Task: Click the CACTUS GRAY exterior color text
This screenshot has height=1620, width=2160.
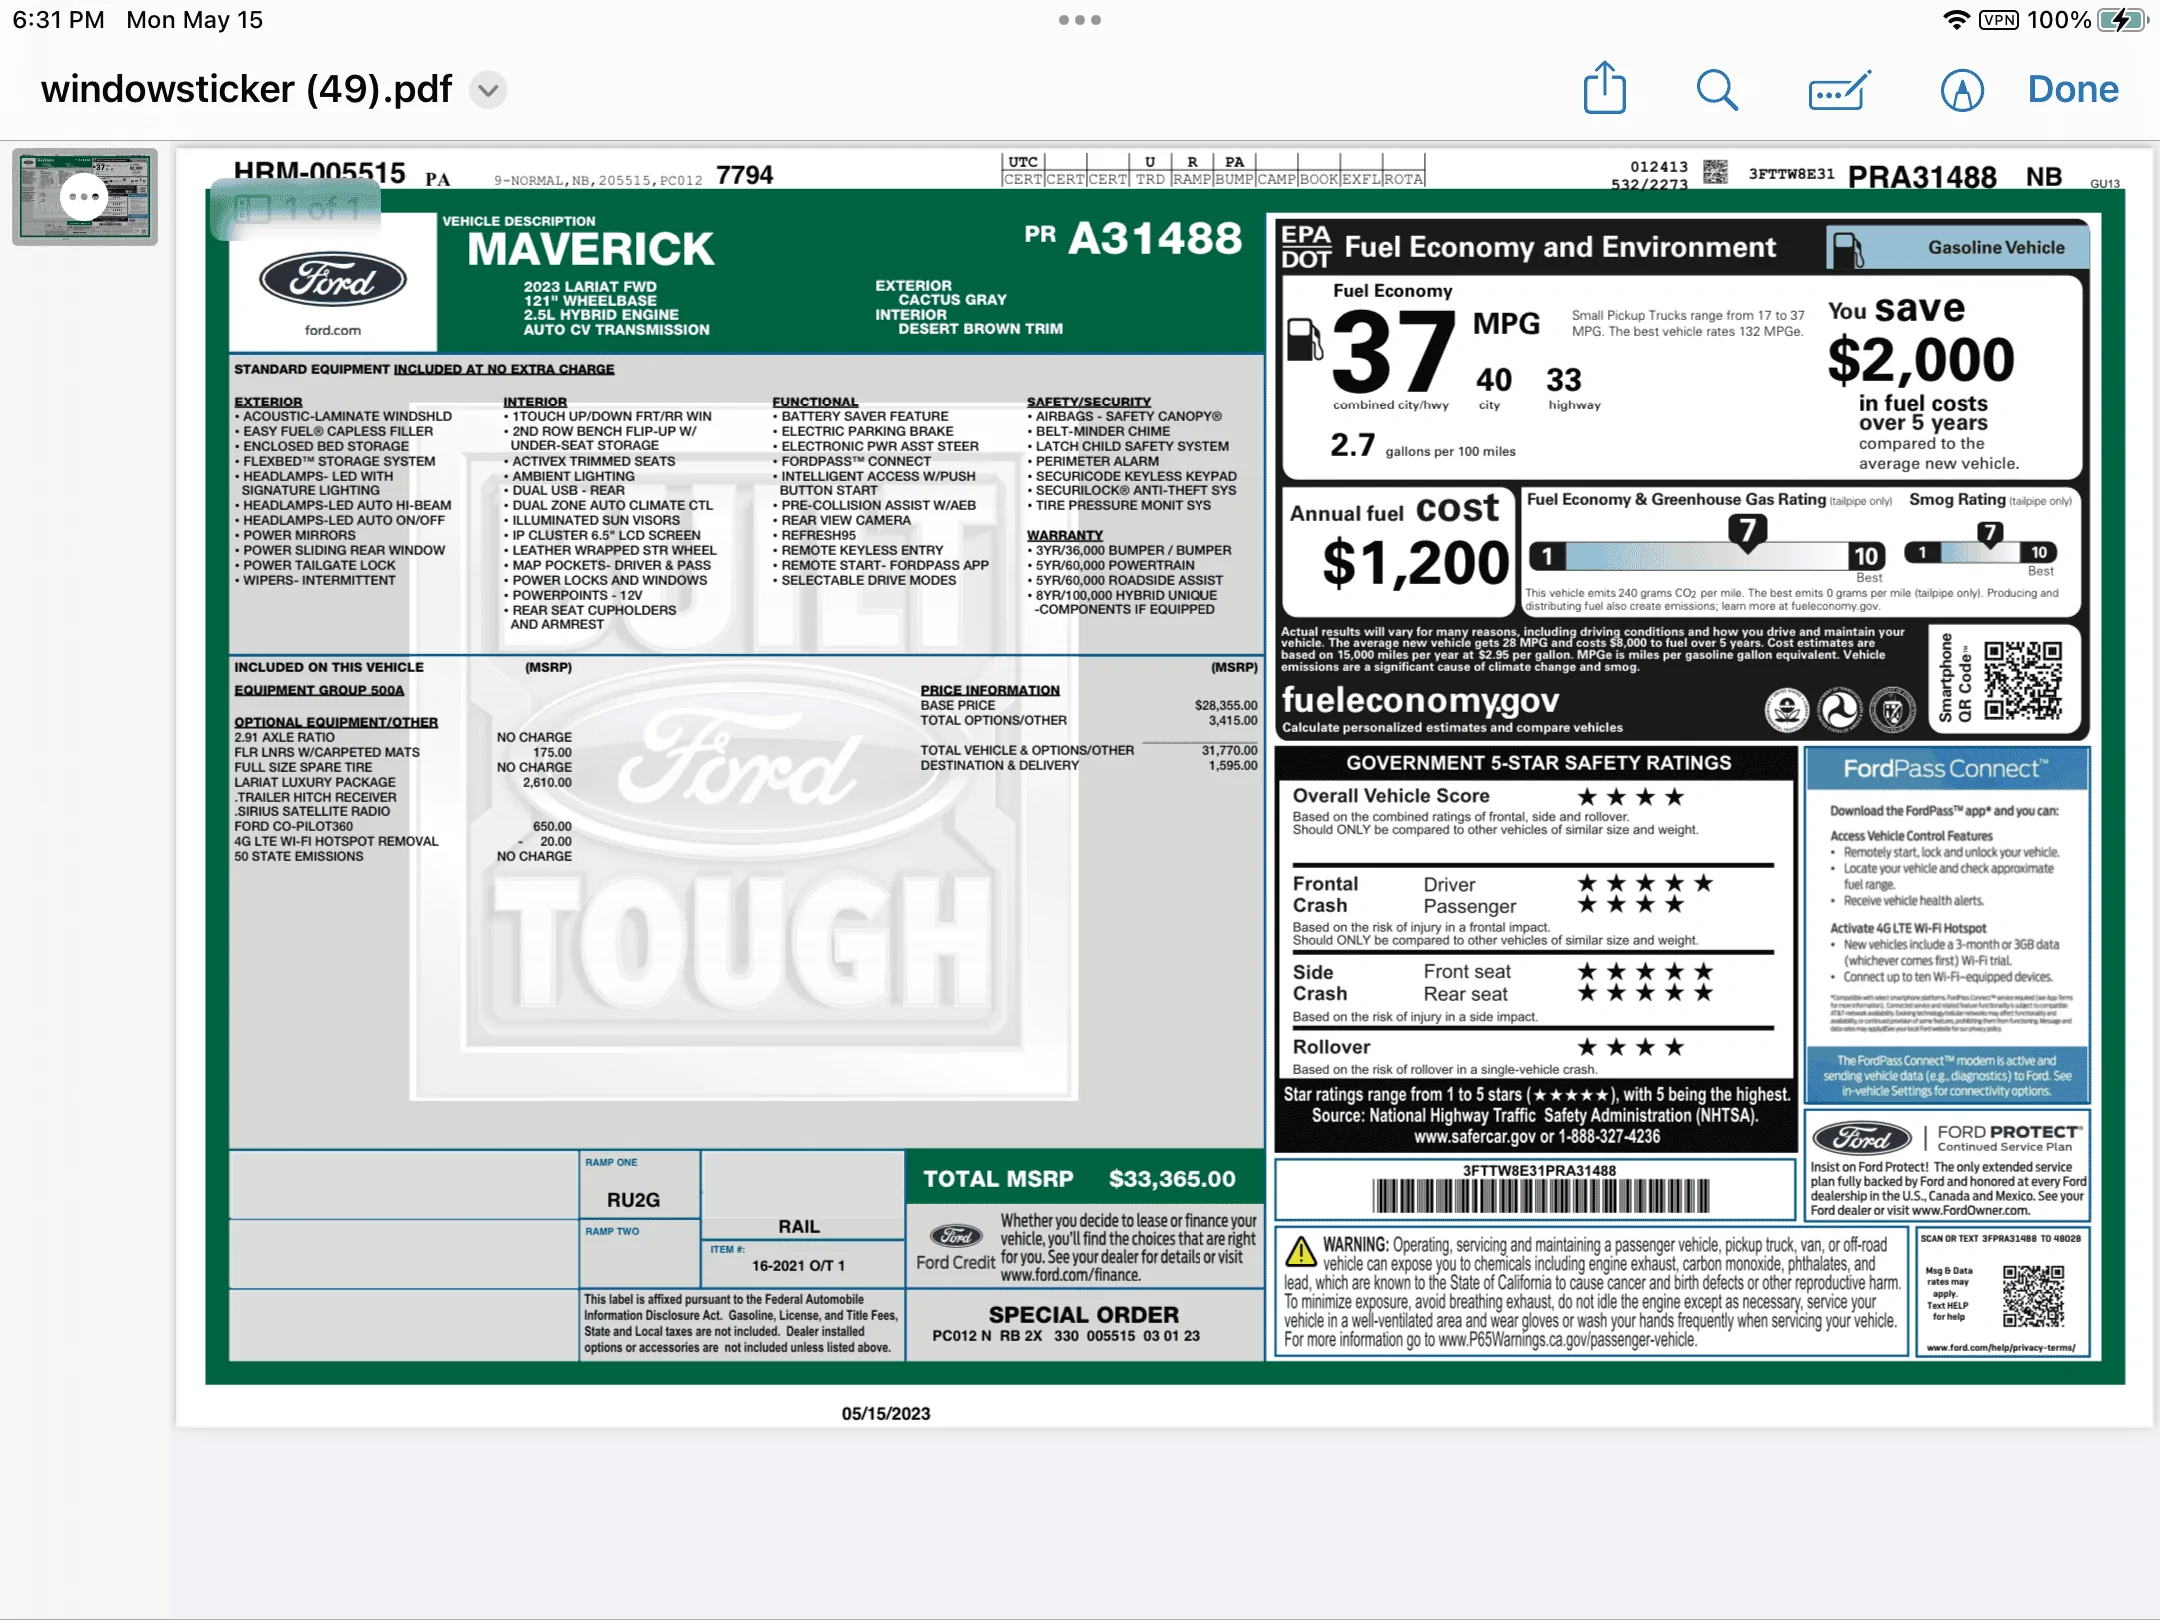Action: (x=952, y=300)
